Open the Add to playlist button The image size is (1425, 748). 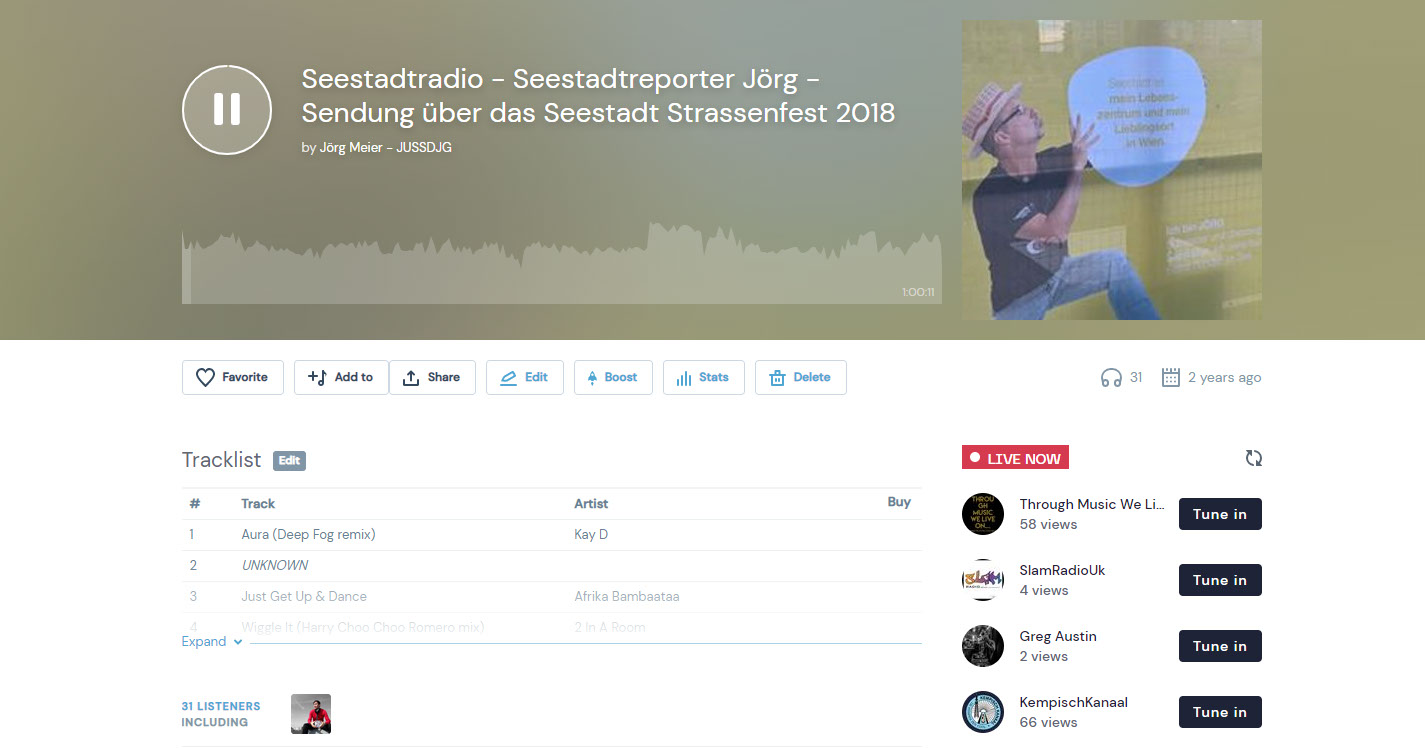341,377
